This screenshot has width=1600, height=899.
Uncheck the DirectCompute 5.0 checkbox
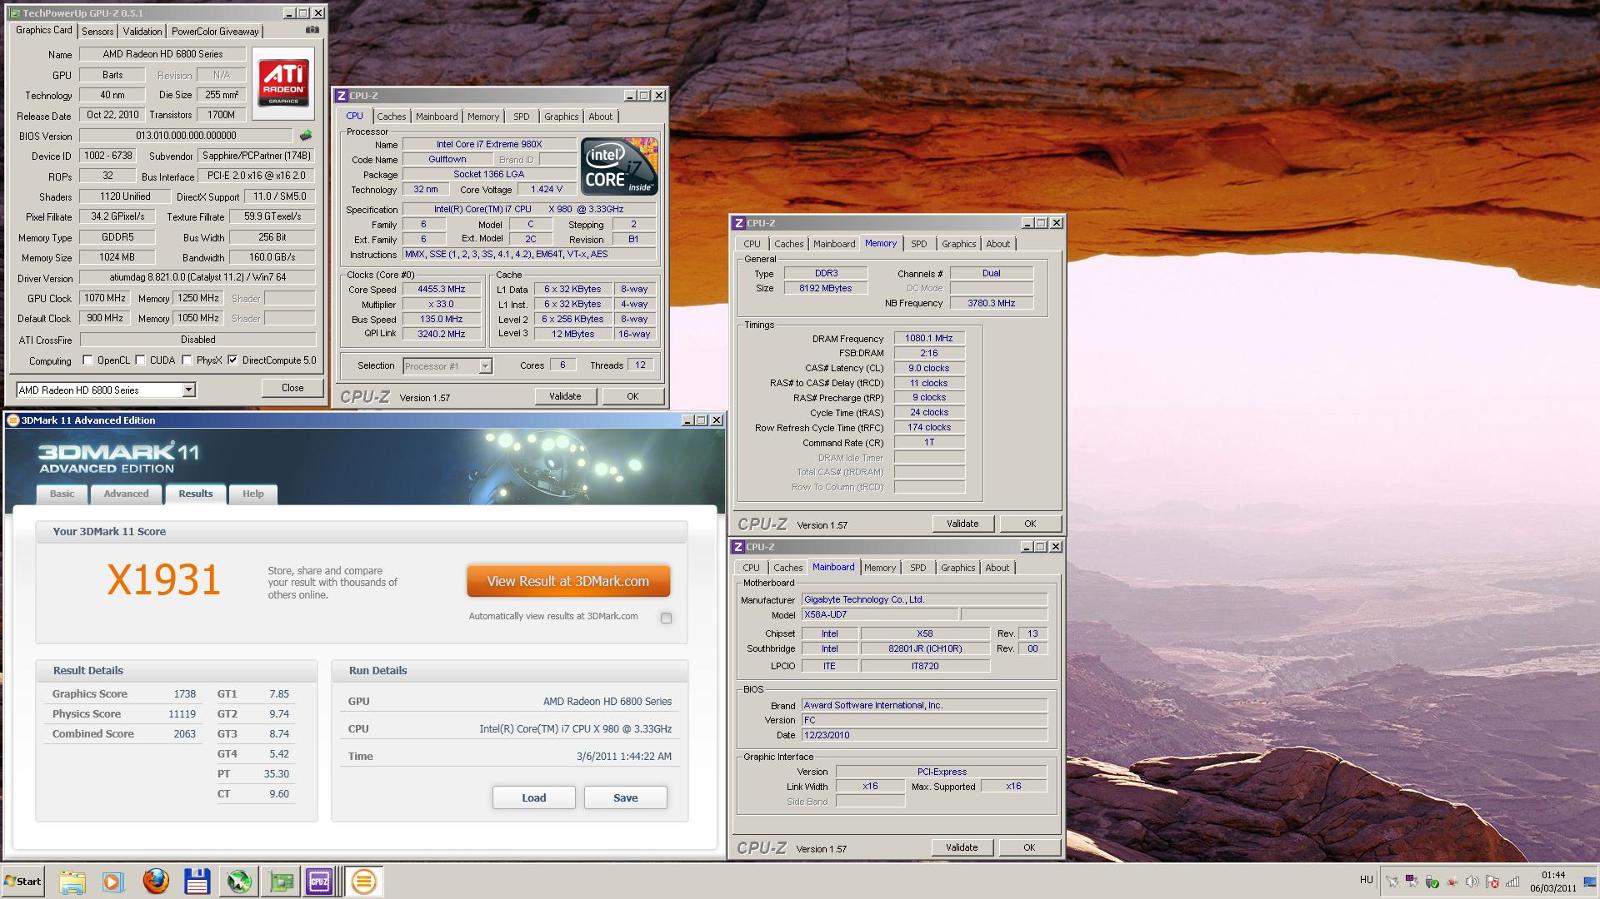(232, 360)
